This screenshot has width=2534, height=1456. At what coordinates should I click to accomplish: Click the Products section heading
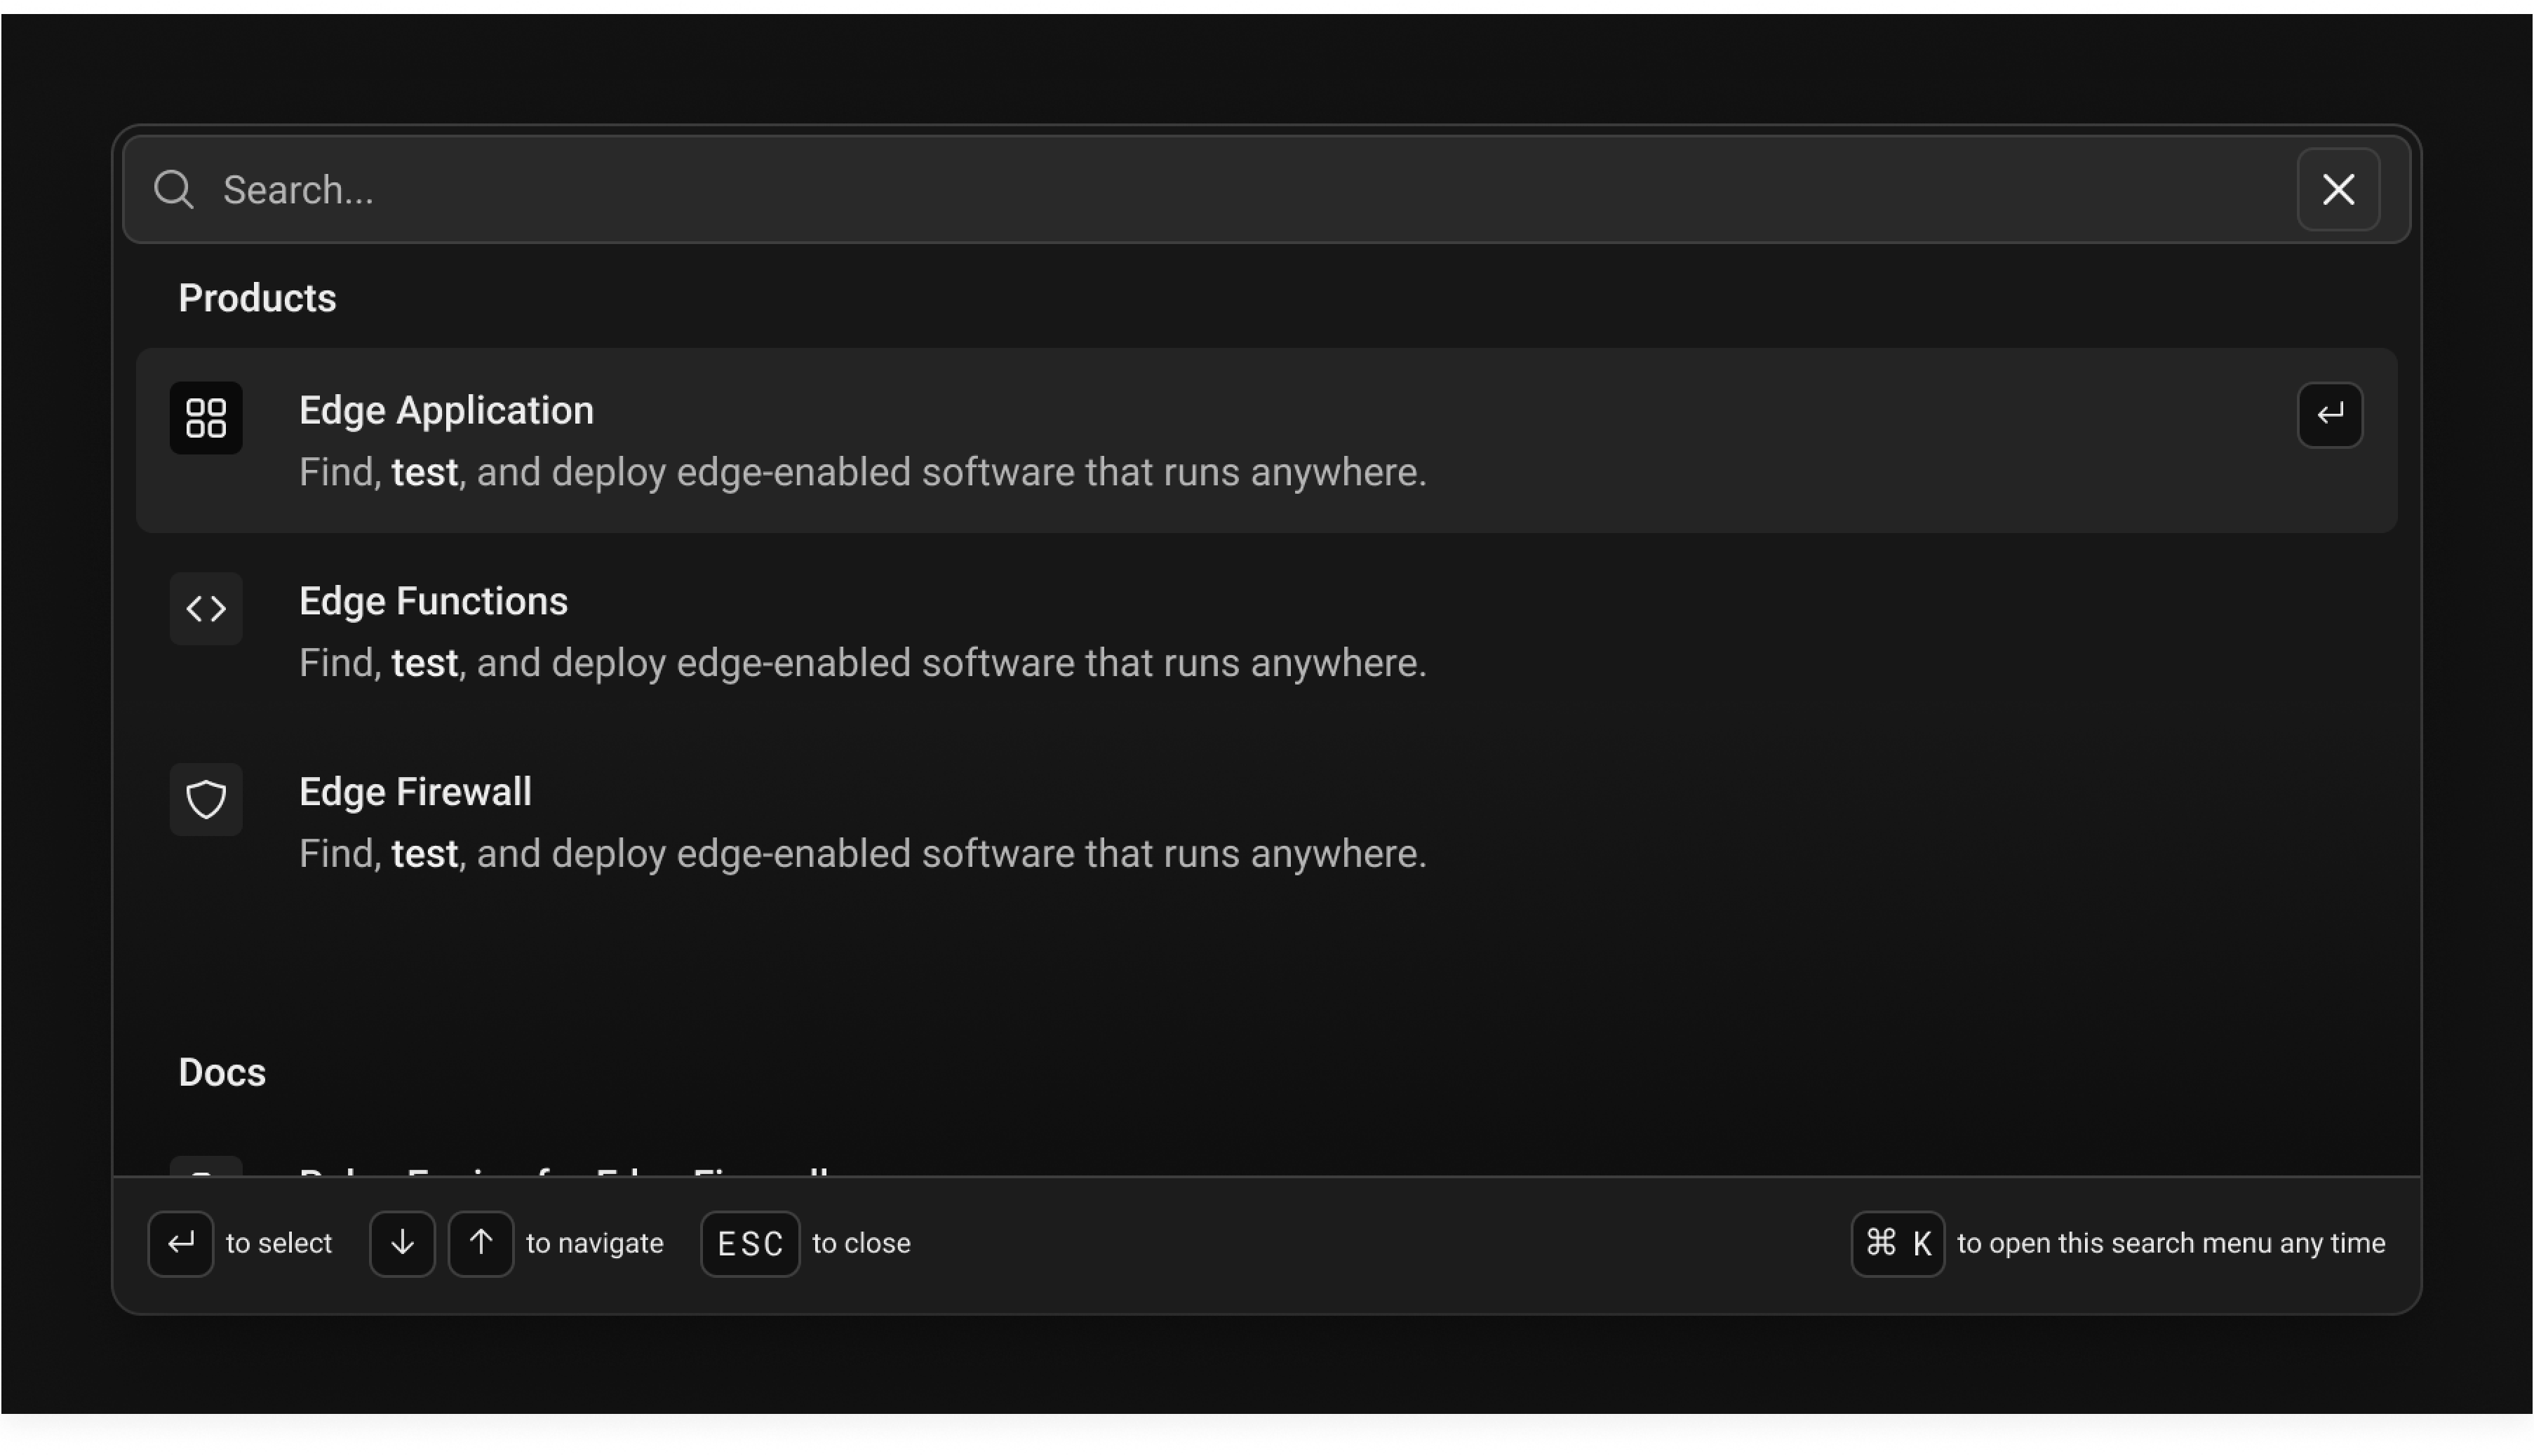click(257, 298)
